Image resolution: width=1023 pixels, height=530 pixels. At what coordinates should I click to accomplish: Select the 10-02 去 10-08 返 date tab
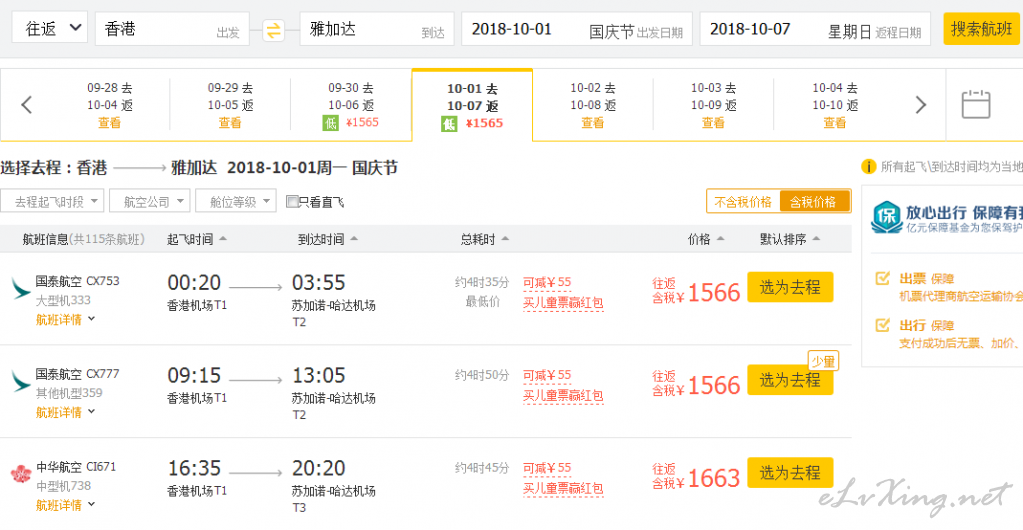(592, 104)
